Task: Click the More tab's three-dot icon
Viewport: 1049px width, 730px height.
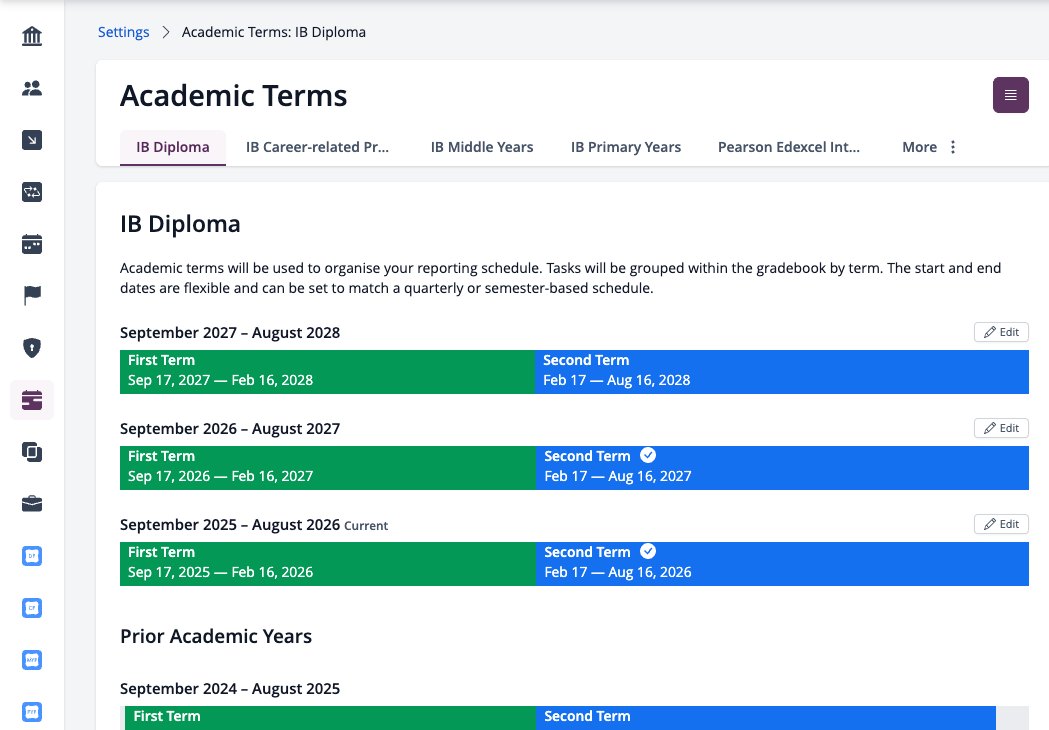Action: coord(953,147)
